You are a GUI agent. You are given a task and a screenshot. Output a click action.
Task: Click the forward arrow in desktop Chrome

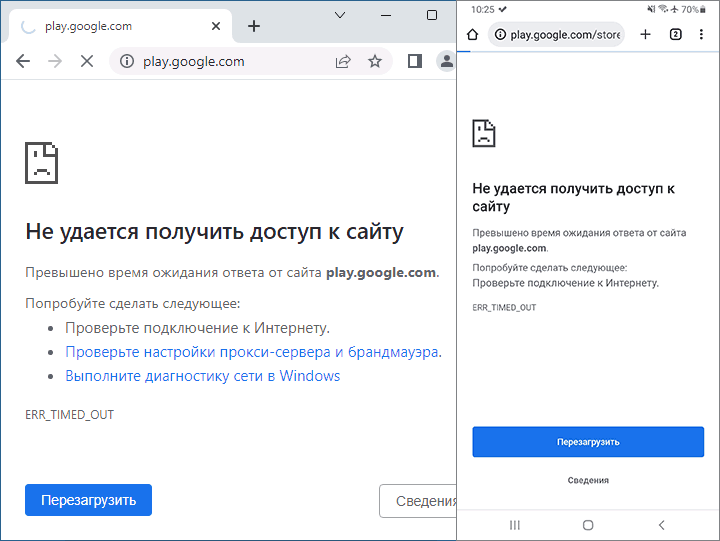tap(55, 61)
